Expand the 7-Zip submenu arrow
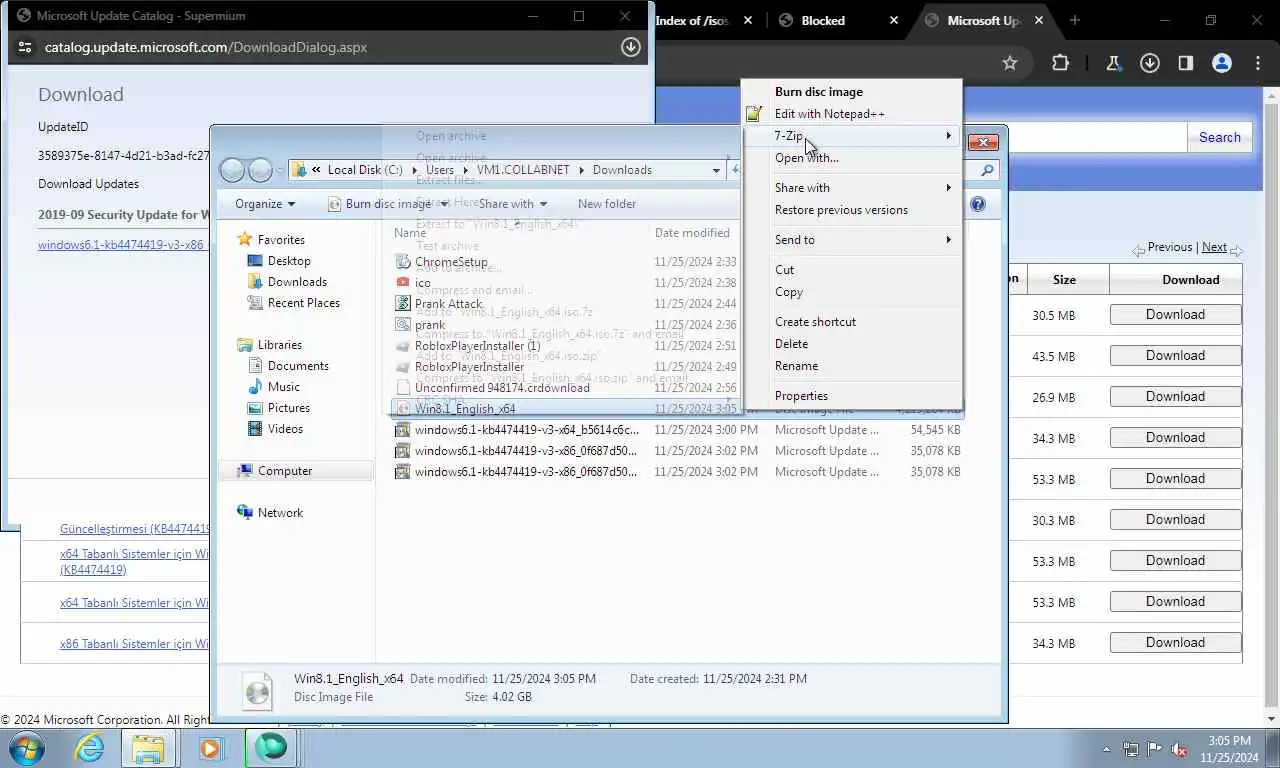The height and width of the screenshot is (768, 1280). click(949, 136)
